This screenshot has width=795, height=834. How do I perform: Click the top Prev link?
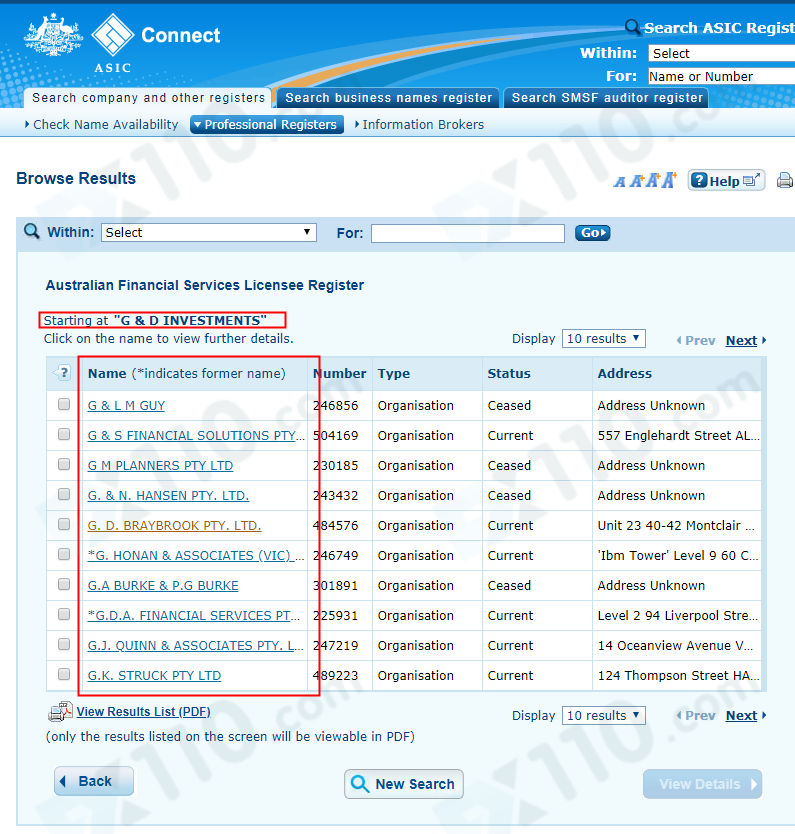(x=696, y=340)
